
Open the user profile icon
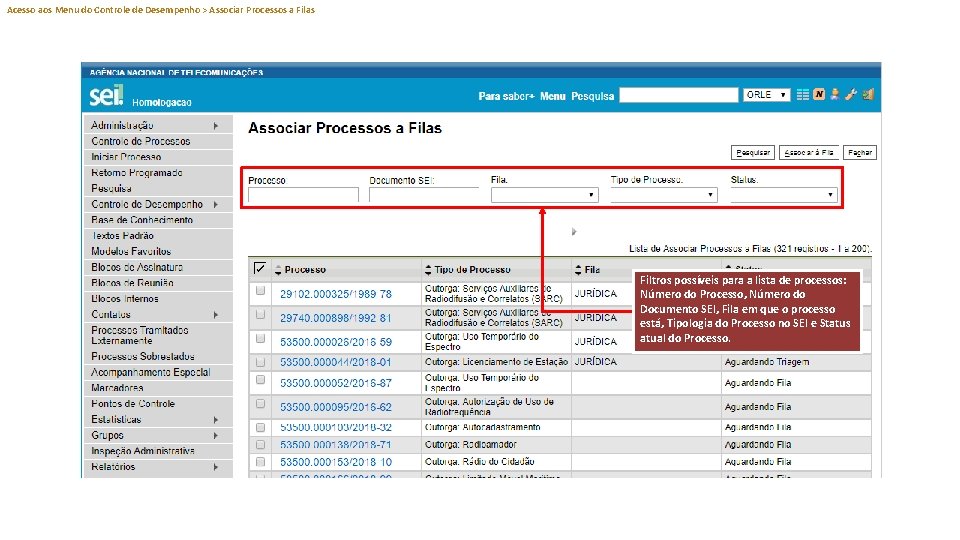click(834, 94)
